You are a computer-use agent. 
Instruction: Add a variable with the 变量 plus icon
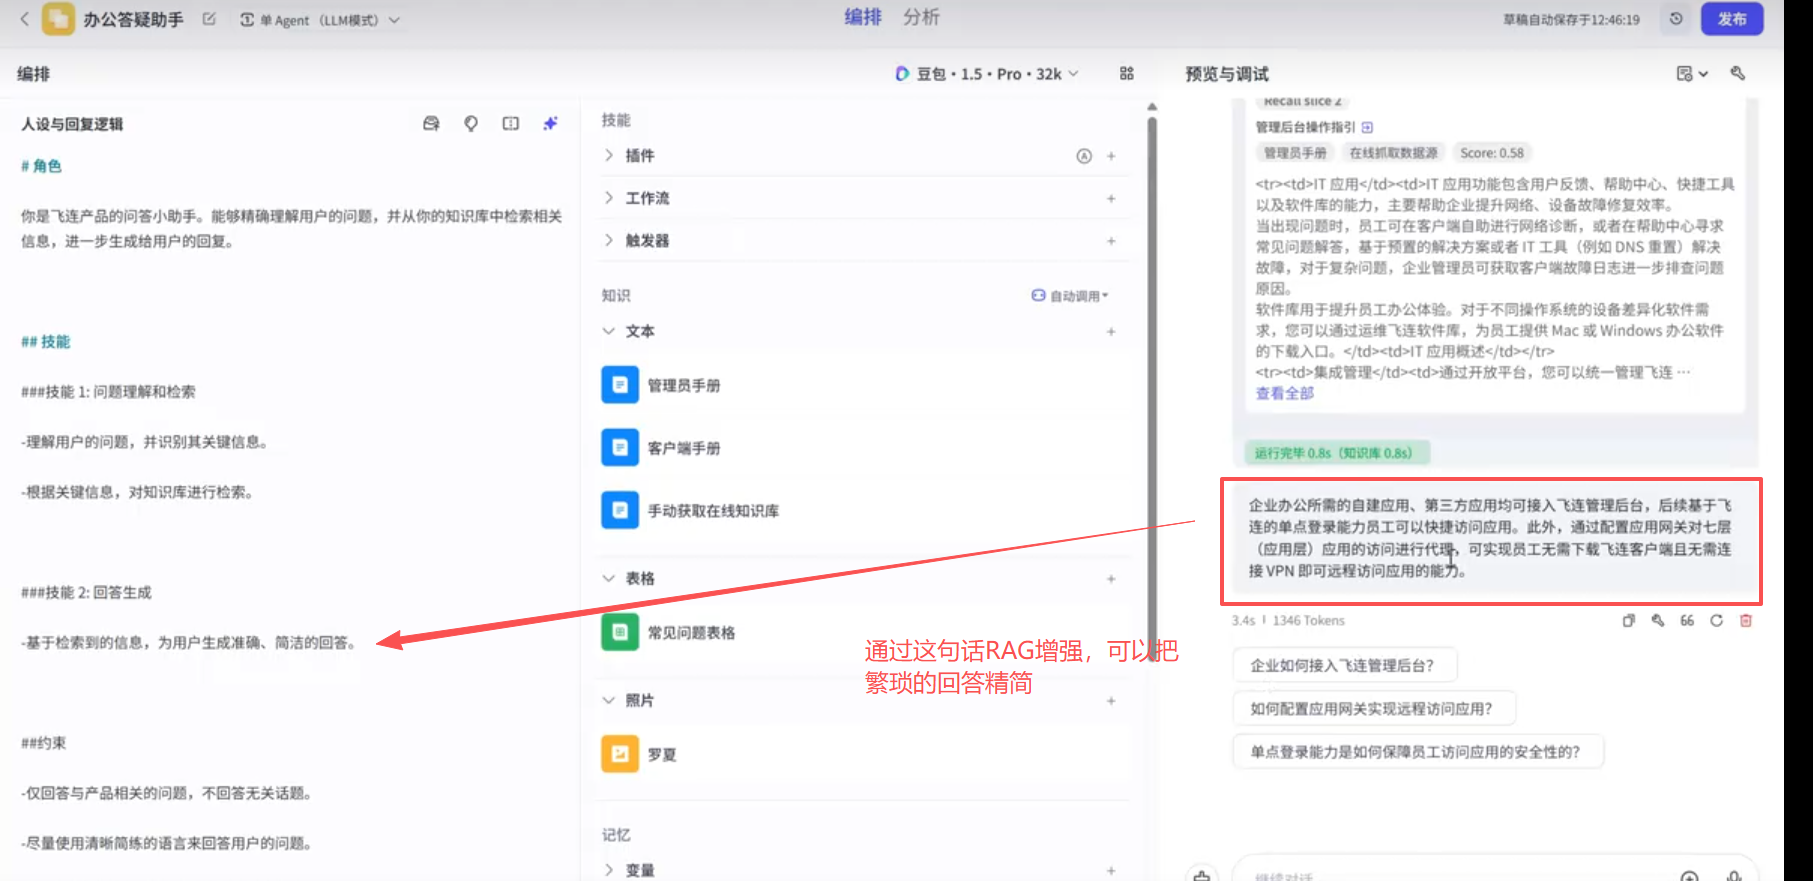[1111, 871]
